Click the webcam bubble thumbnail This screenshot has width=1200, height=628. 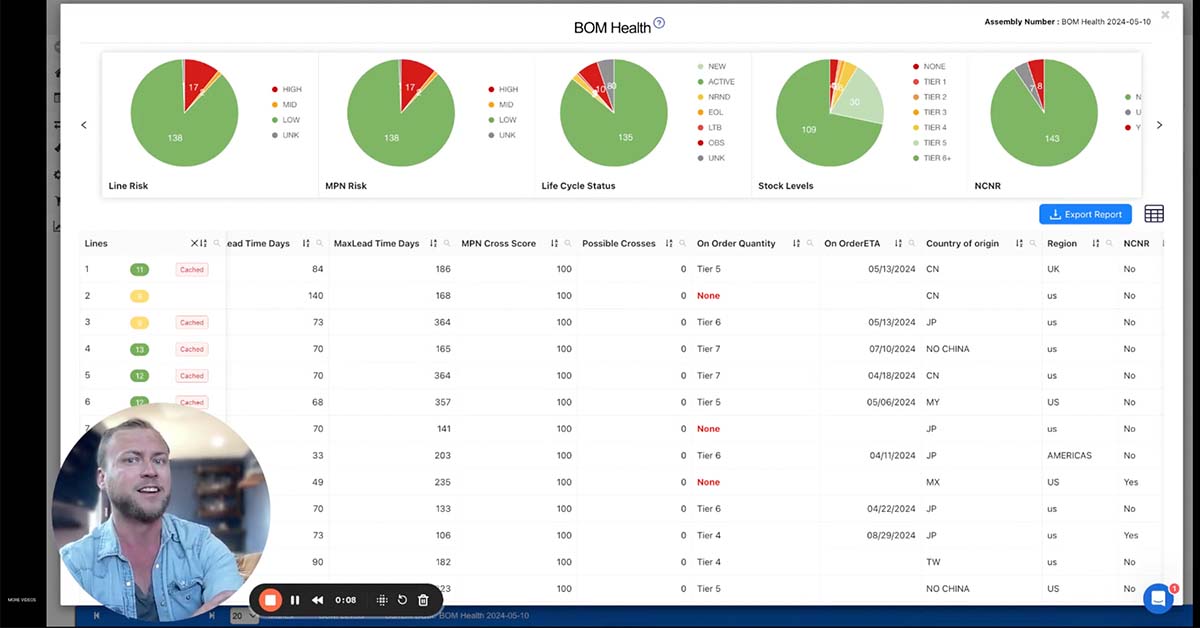coord(162,508)
